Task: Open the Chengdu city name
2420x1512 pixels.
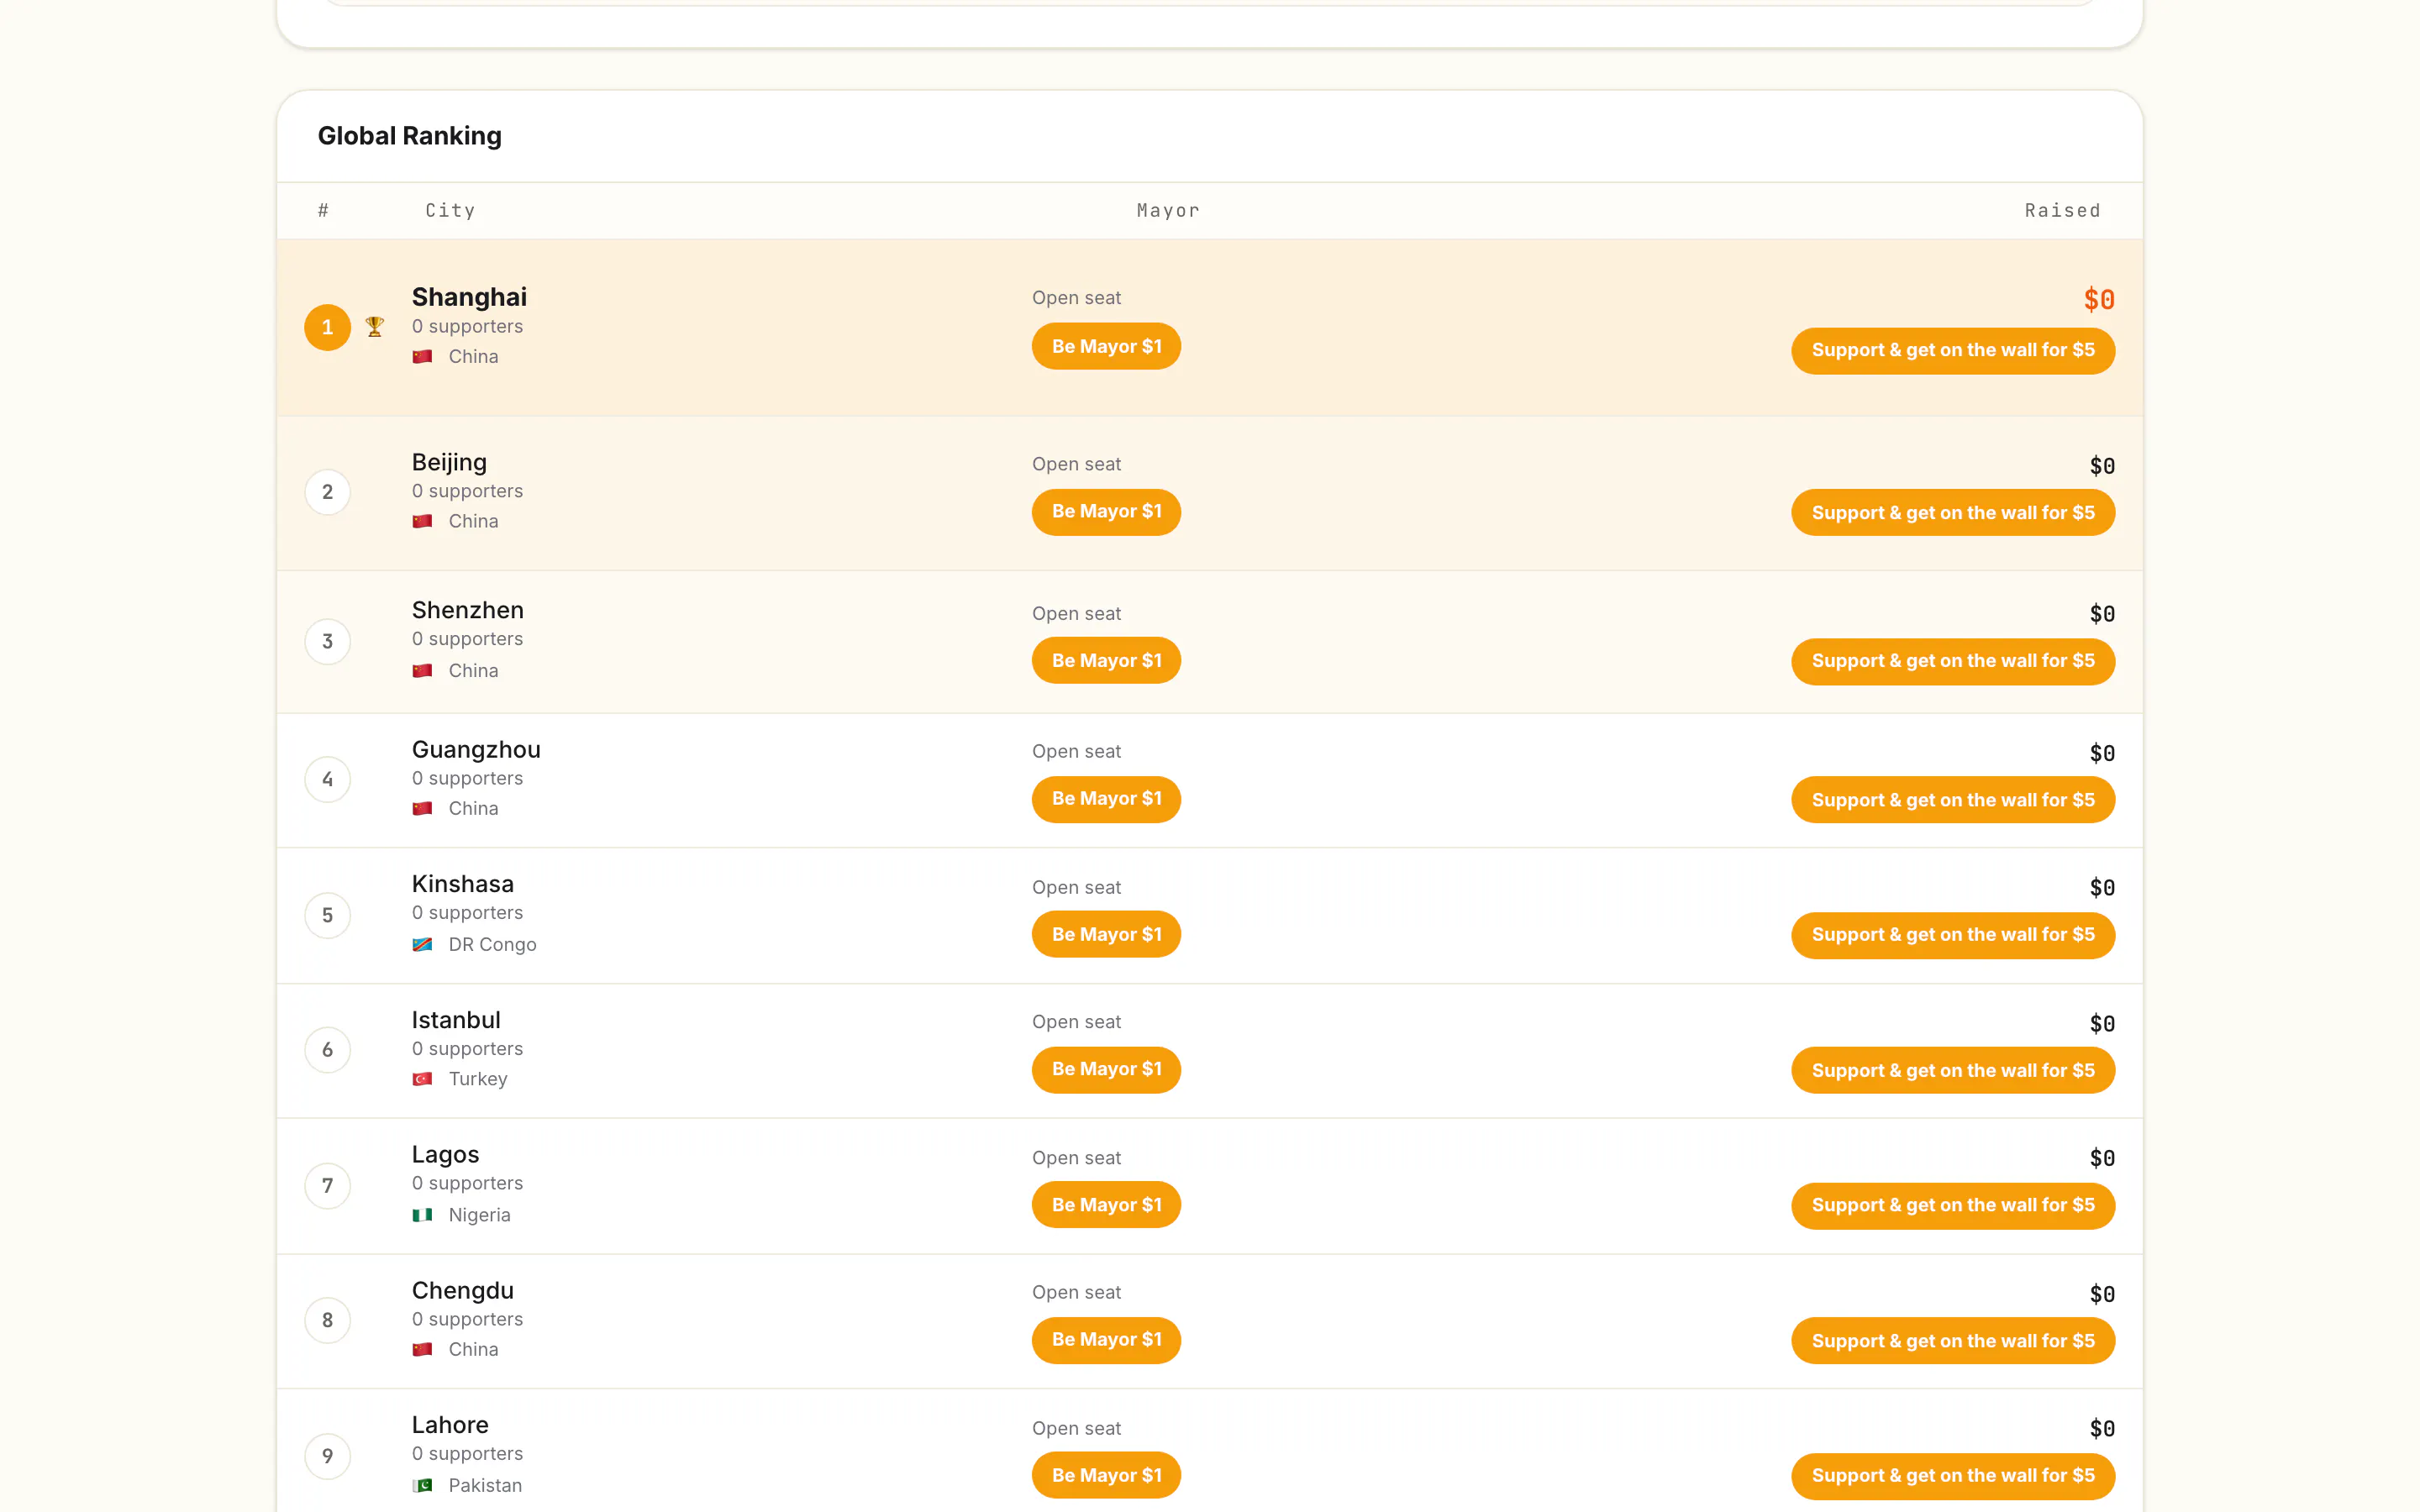Action: click(462, 1290)
